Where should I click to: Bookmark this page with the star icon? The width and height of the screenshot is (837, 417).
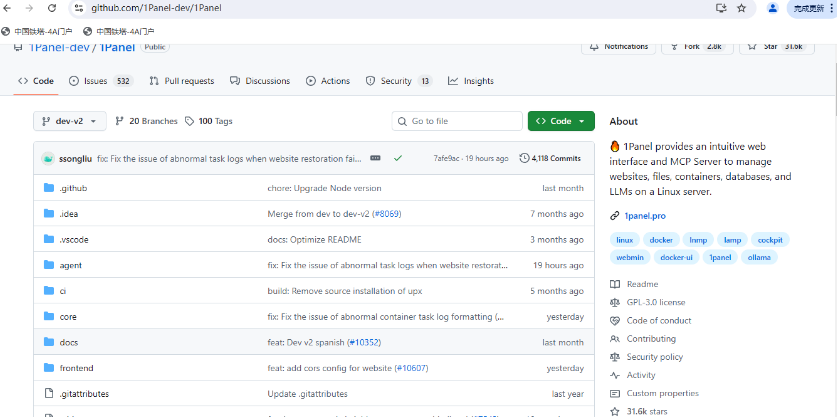pos(741,8)
